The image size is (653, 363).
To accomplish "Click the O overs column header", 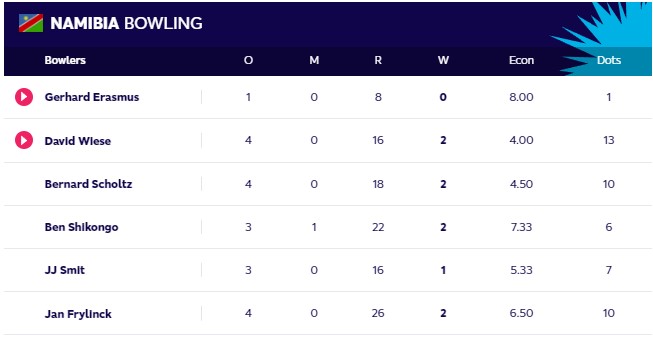I will pos(248,60).
